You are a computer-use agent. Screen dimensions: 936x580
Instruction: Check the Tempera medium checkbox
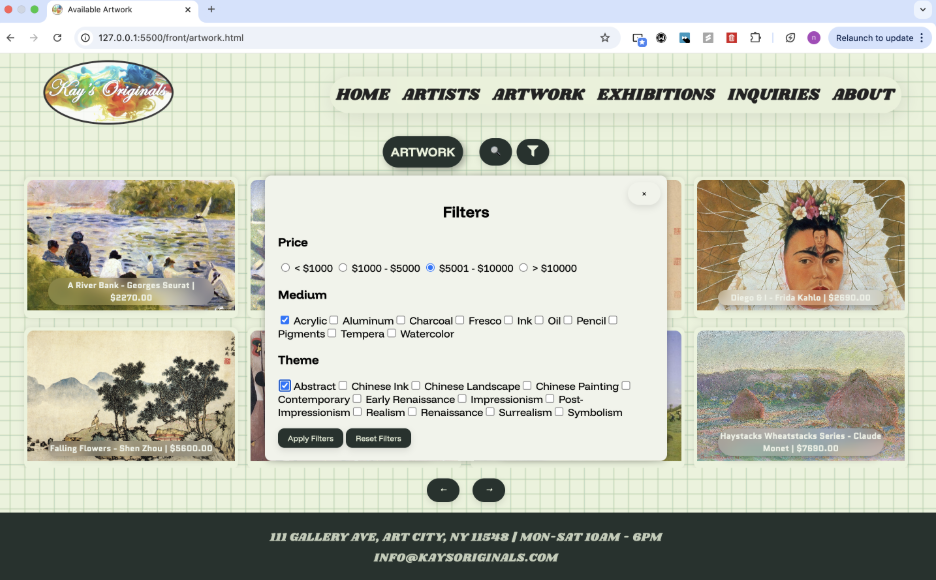tap(331, 333)
